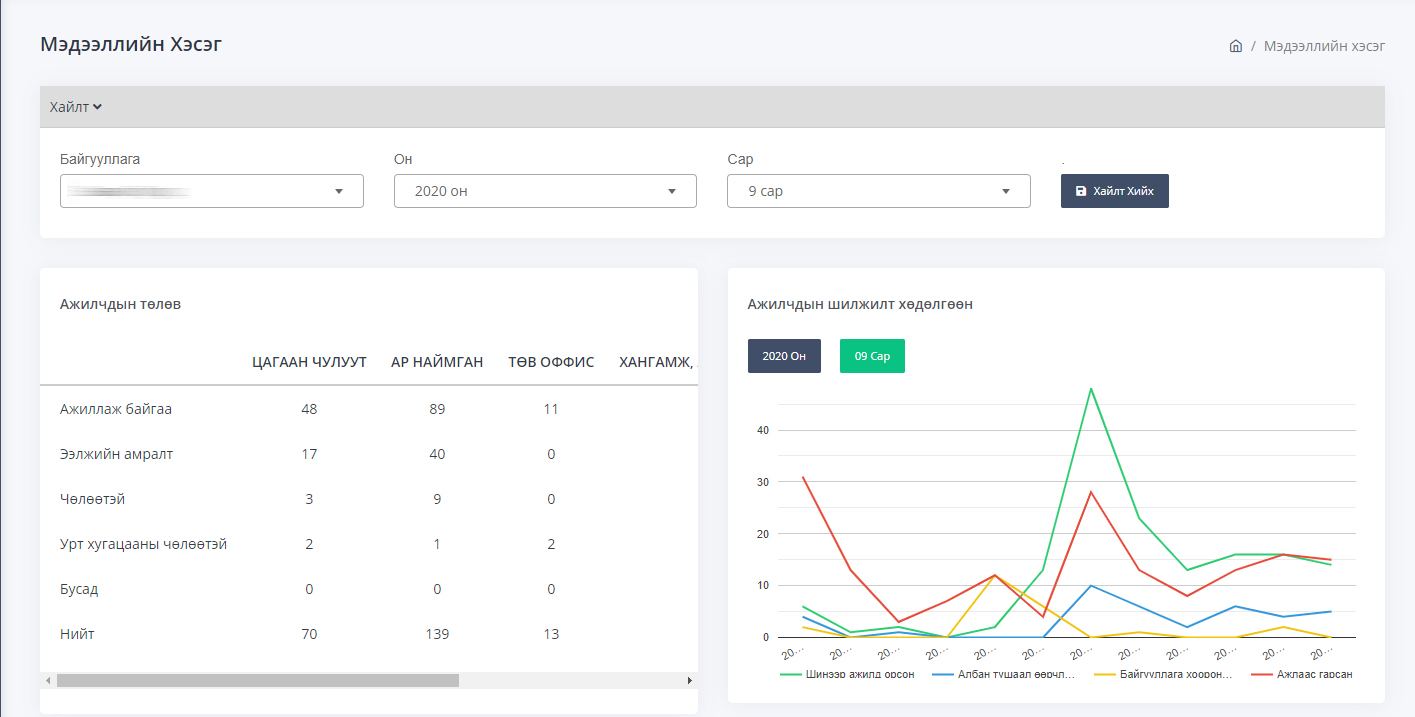This screenshot has width=1415, height=717.
Task: Click the table's horizontal scrollbar thumb
Action: pyautogui.click(x=257, y=680)
